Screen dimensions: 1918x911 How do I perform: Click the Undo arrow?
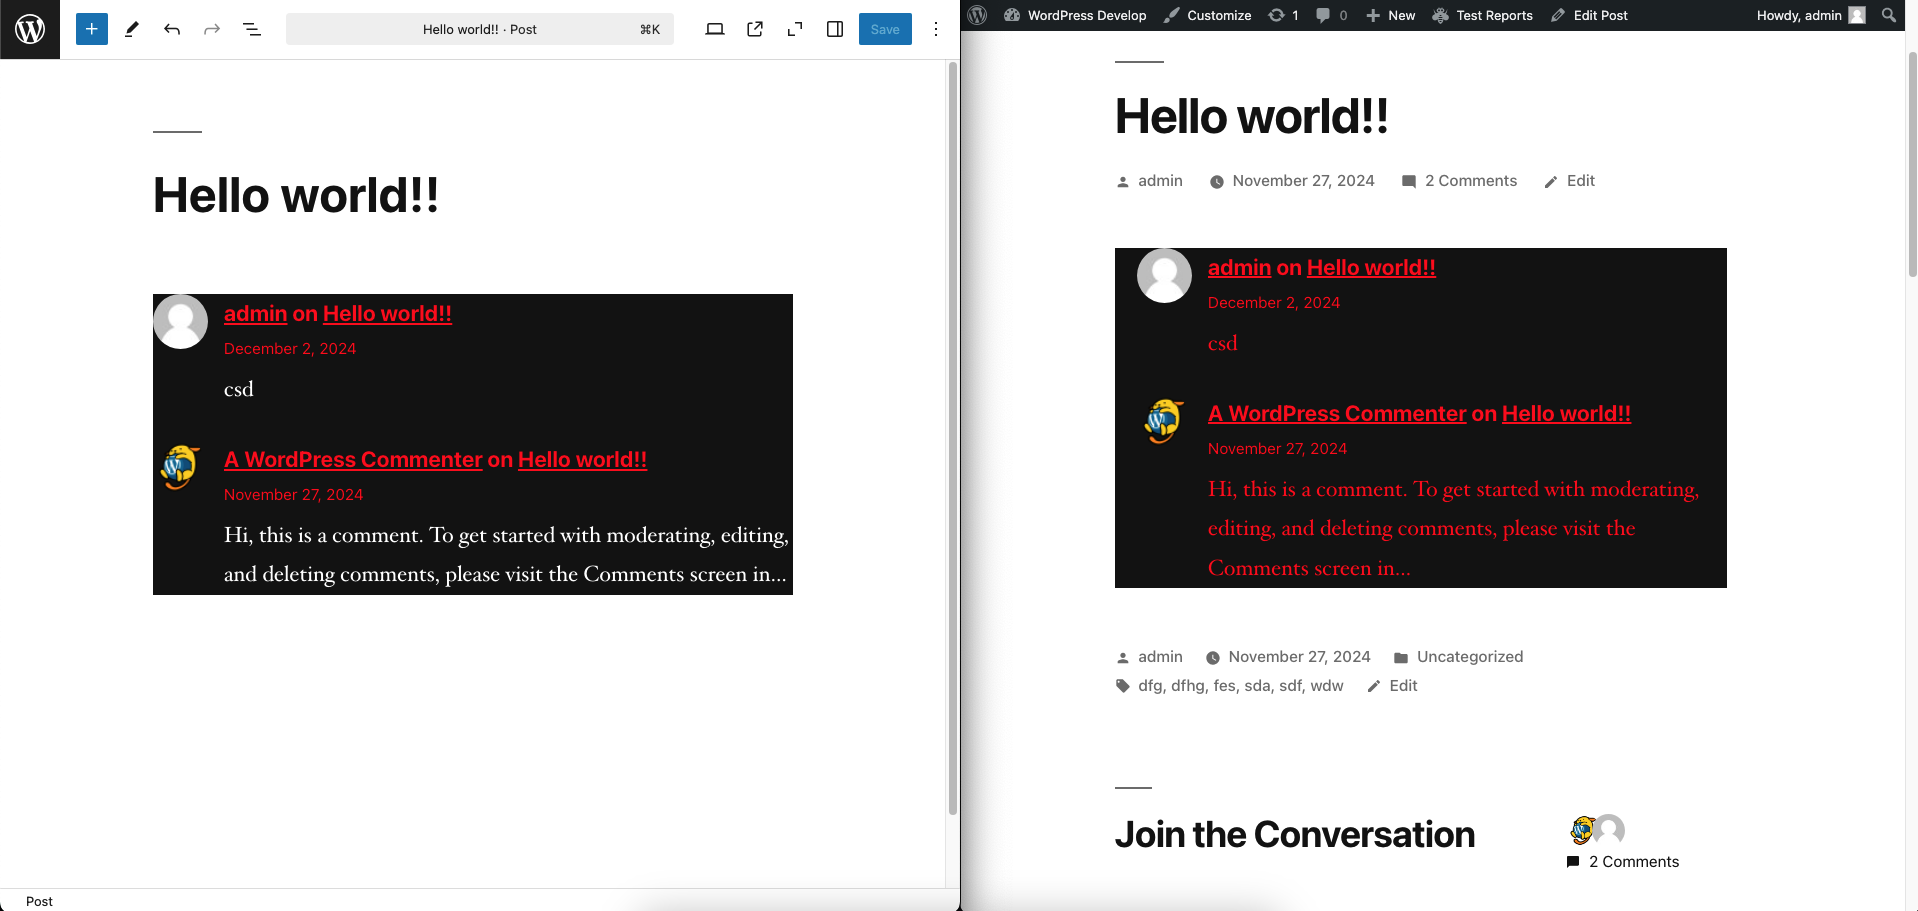click(172, 29)
